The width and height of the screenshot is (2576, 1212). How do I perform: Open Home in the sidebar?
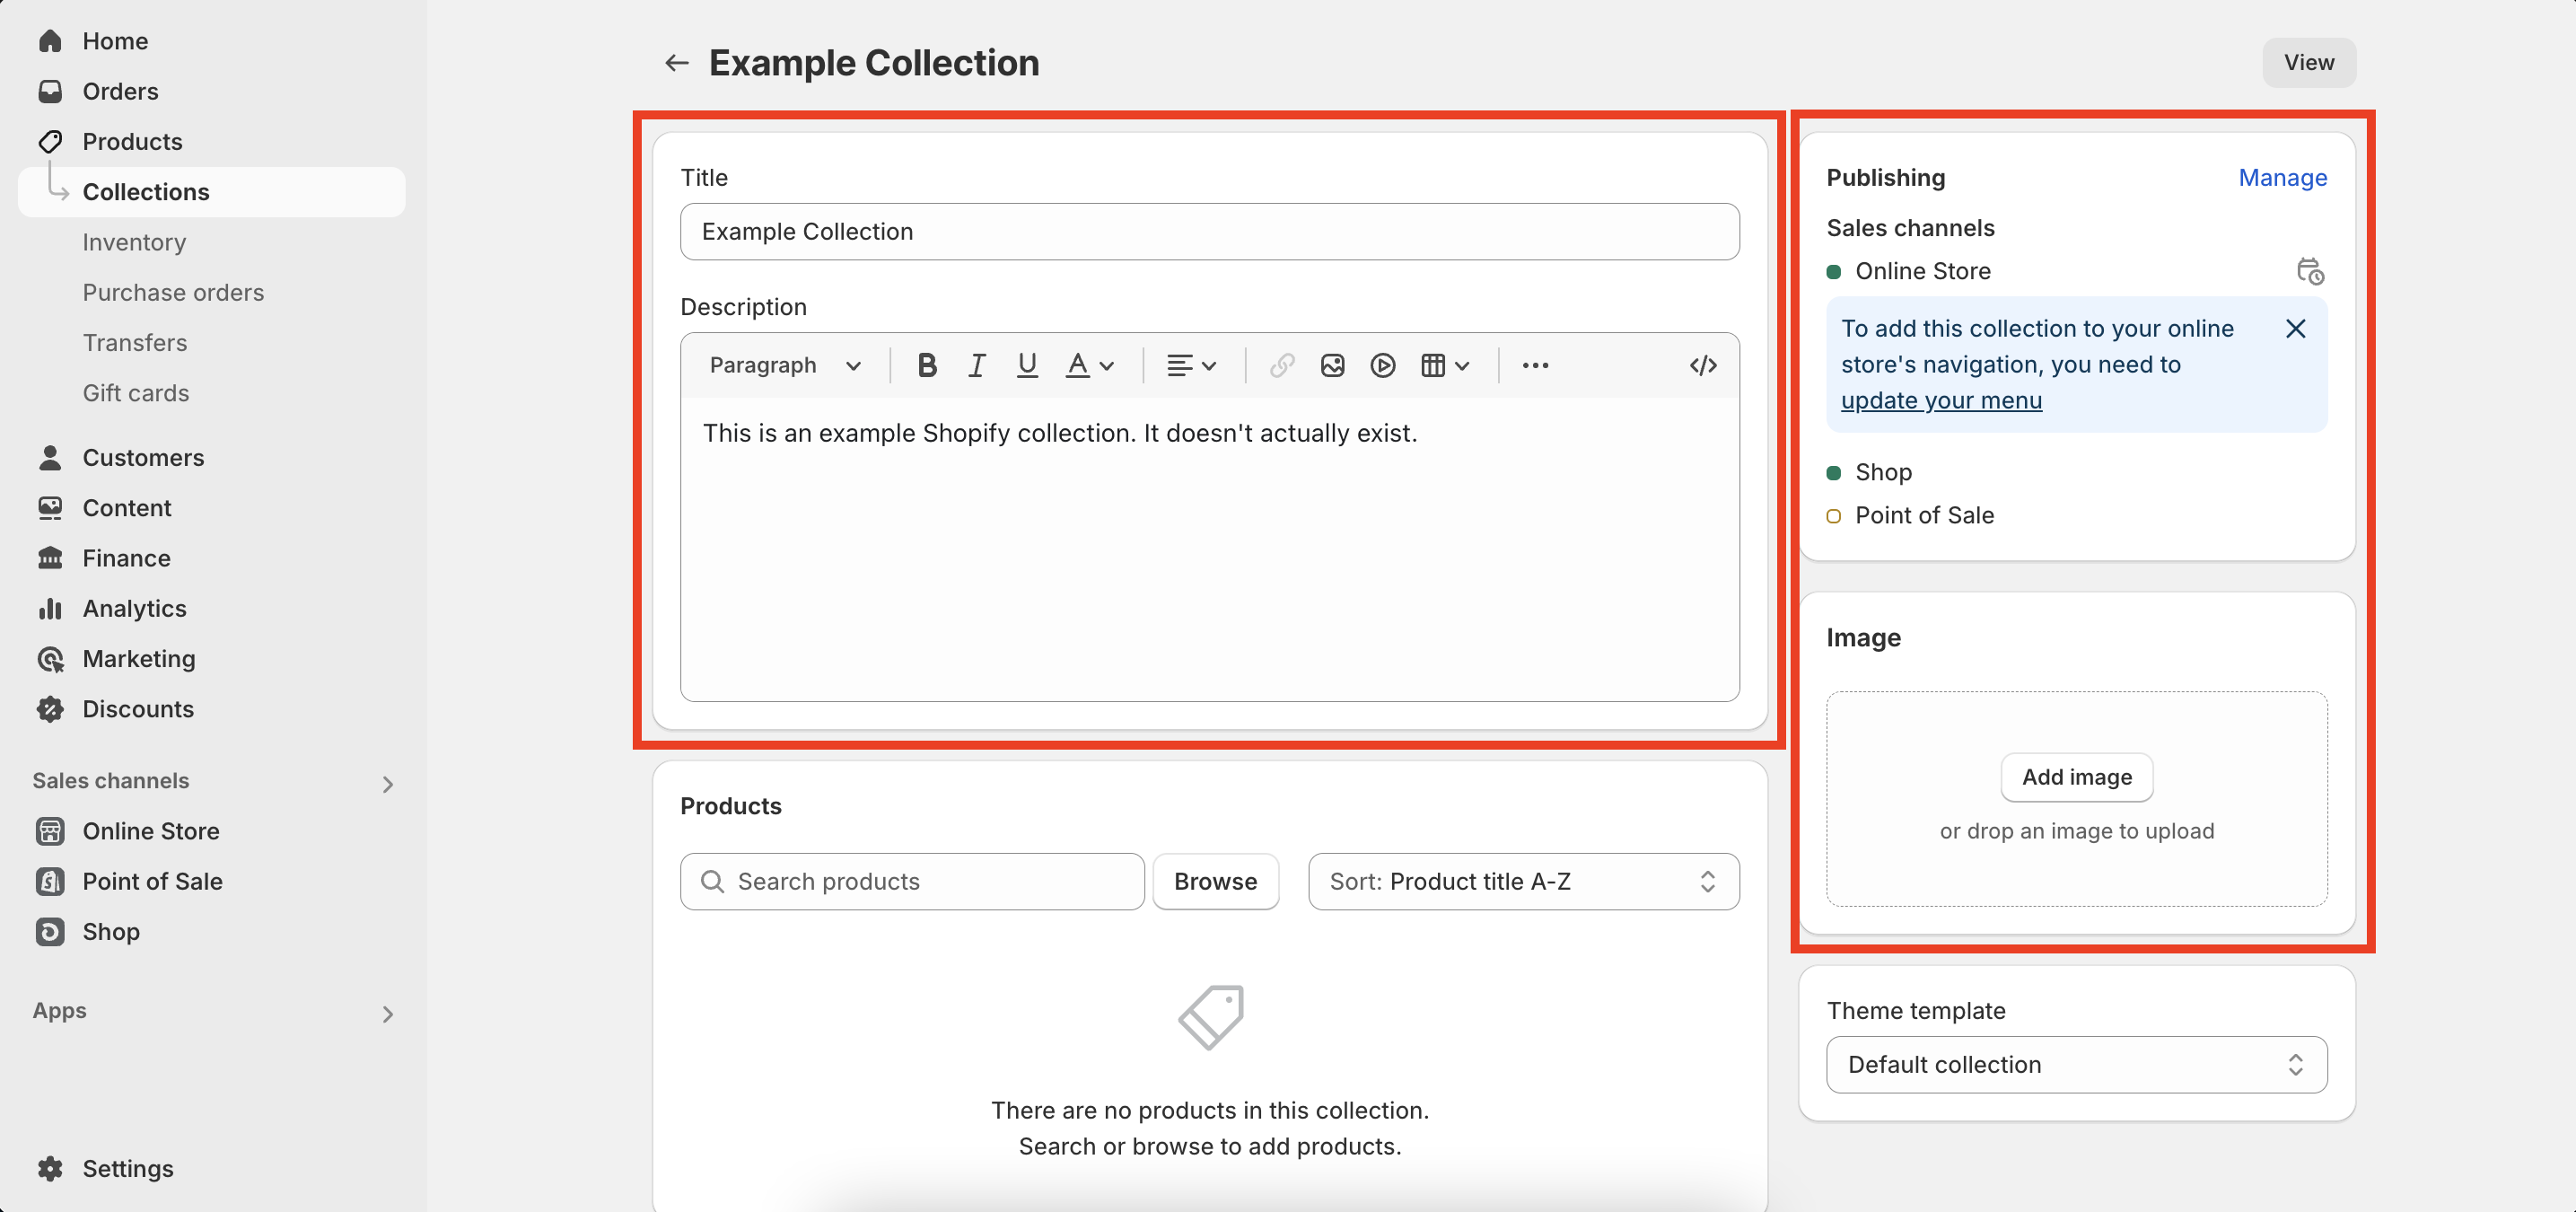(x=115, y=41)
